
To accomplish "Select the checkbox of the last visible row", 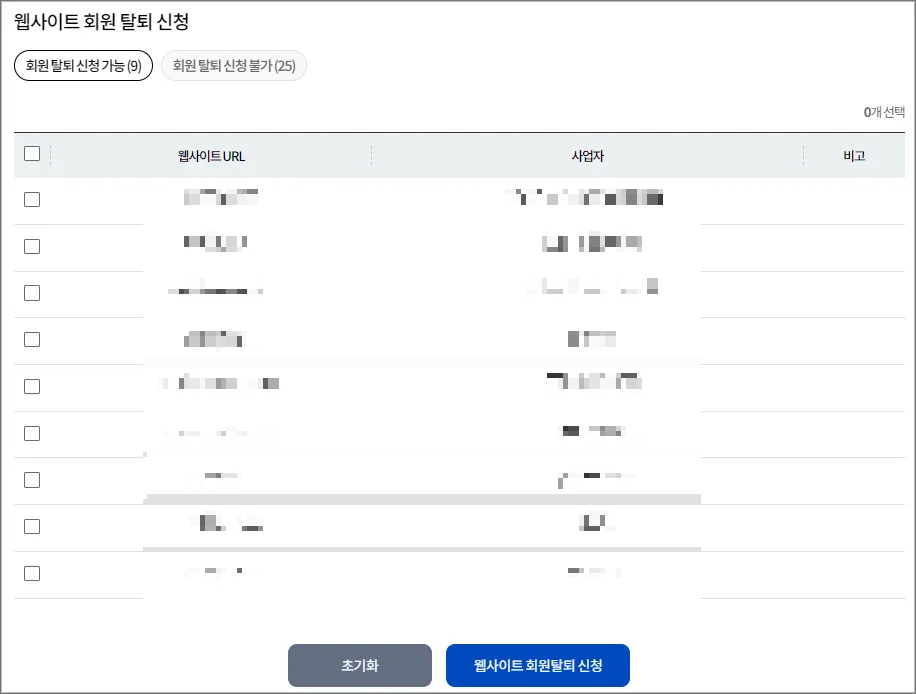I will [x=31, y=575].
